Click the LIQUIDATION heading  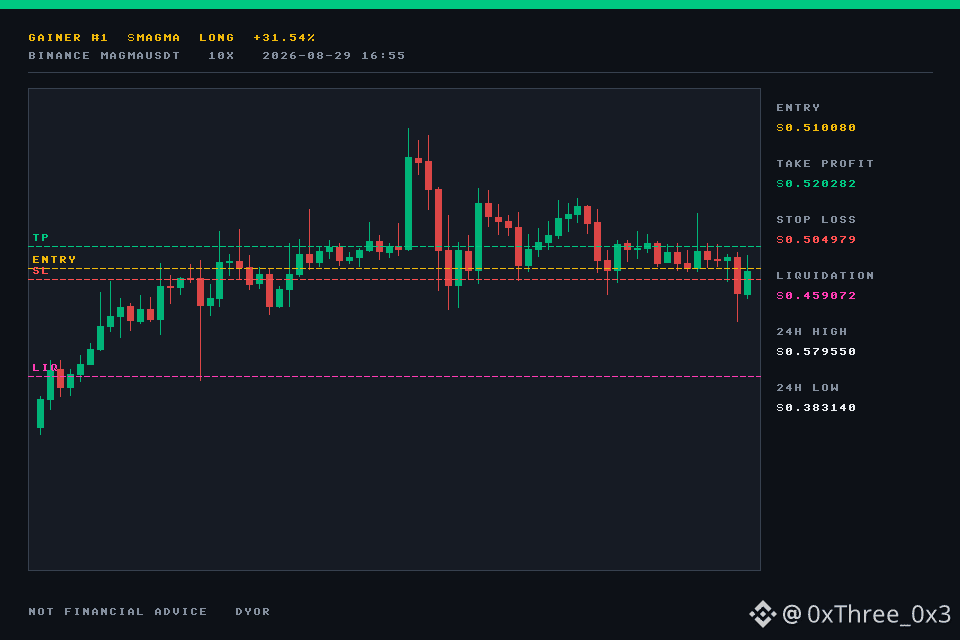(825, 276)
